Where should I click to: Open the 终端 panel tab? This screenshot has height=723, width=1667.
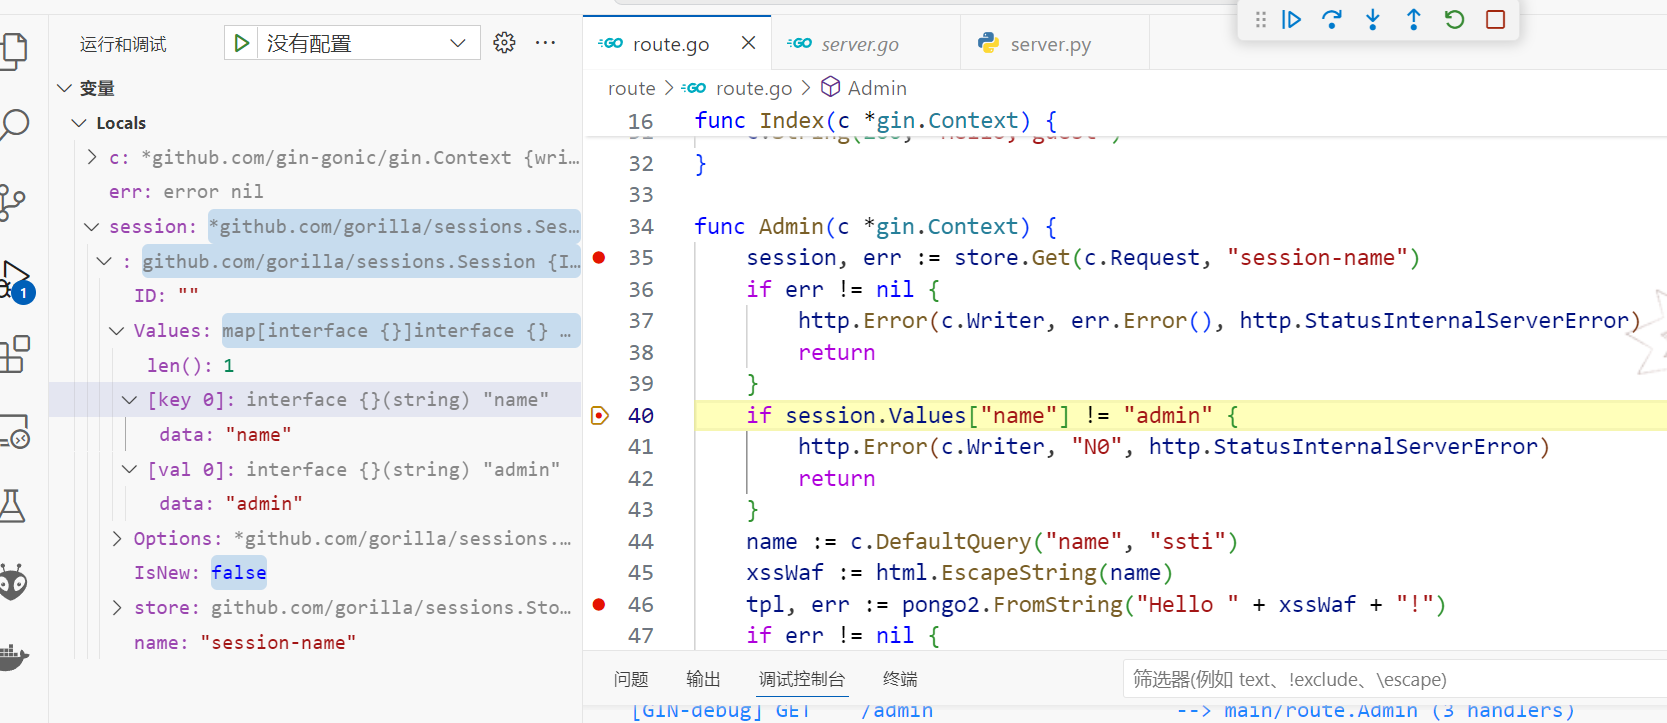click(x=900, y=680)
